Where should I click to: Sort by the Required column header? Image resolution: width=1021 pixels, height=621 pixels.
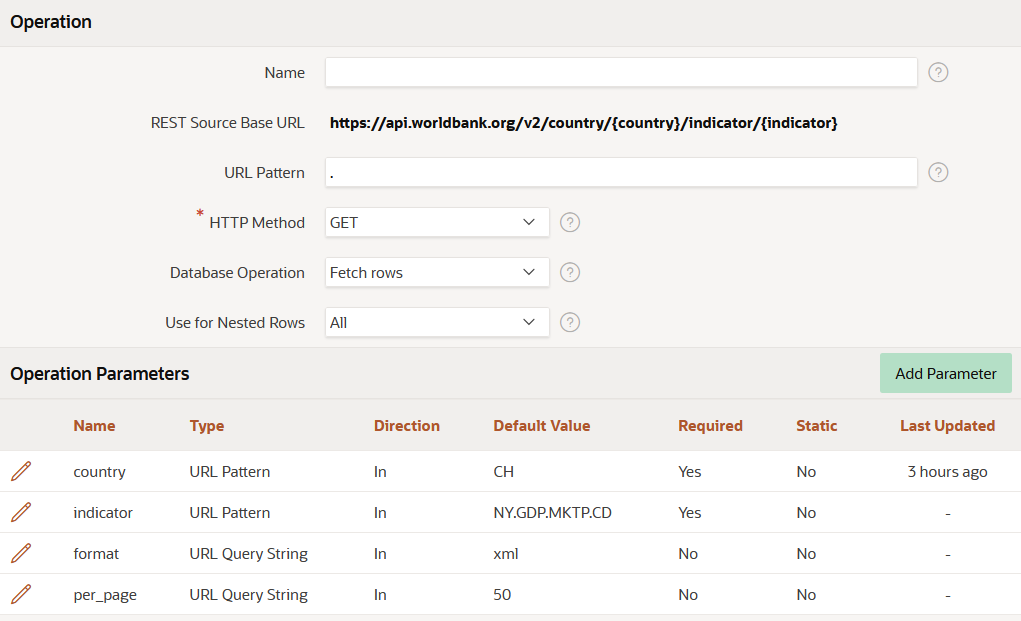[x=710, y=425]
